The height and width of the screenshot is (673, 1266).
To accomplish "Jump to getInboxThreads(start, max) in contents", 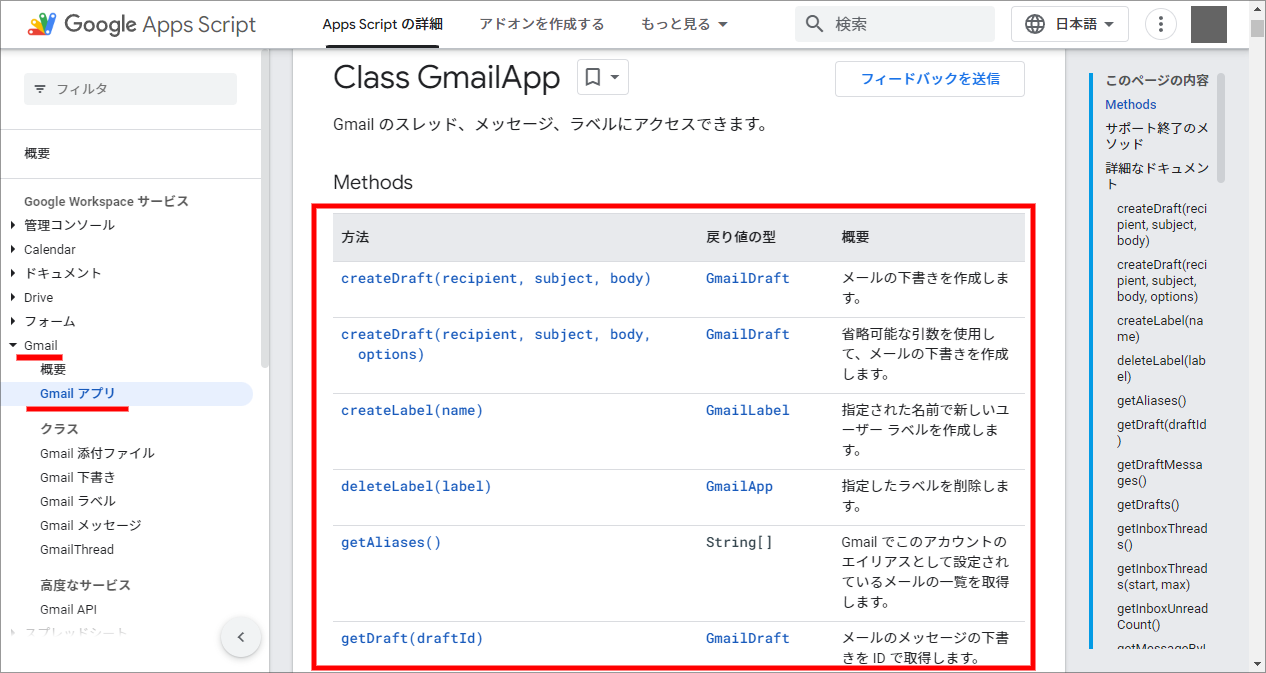I will pyautogui.click(x=1162, y=576).
